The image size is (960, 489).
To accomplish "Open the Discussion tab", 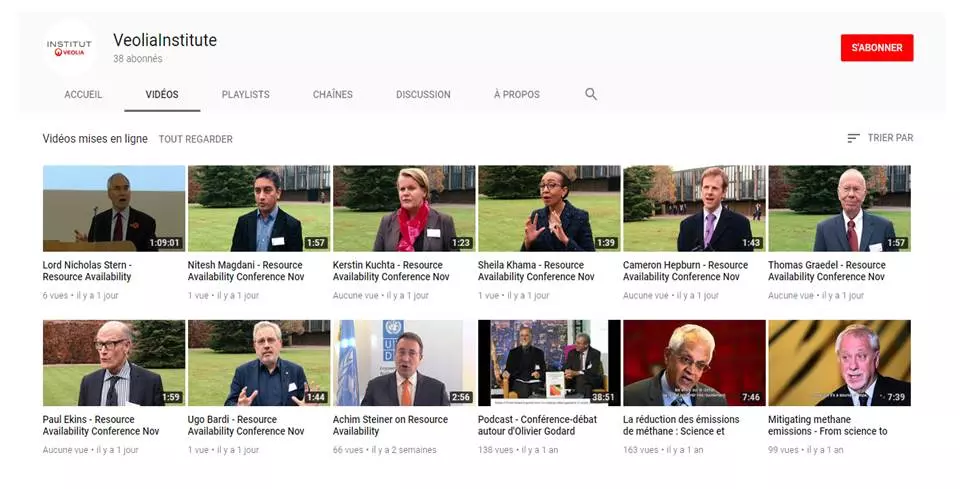I will pyautogui.click(x=423, y=94).
